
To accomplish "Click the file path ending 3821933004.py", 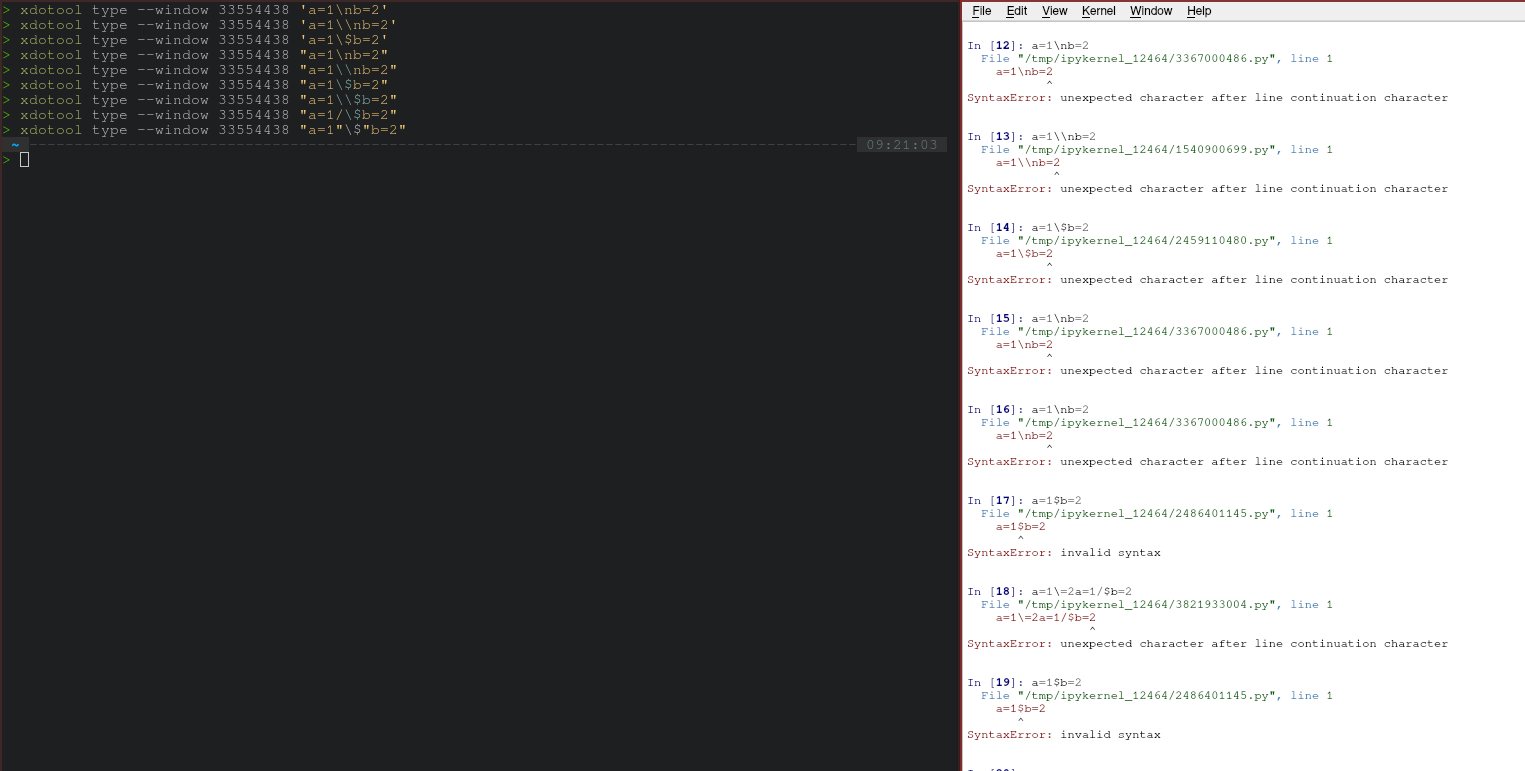I will point(1147,605).
